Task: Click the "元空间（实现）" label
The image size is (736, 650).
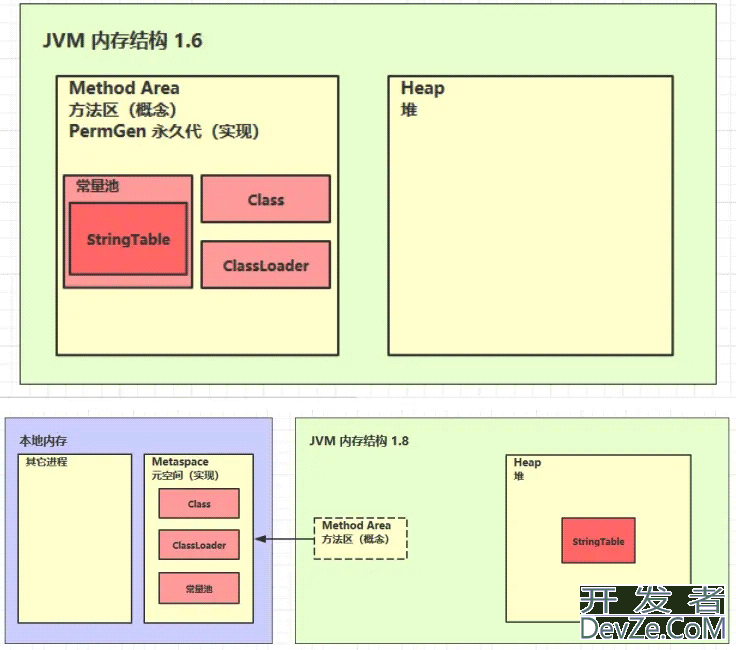Action: coord(185,475)
